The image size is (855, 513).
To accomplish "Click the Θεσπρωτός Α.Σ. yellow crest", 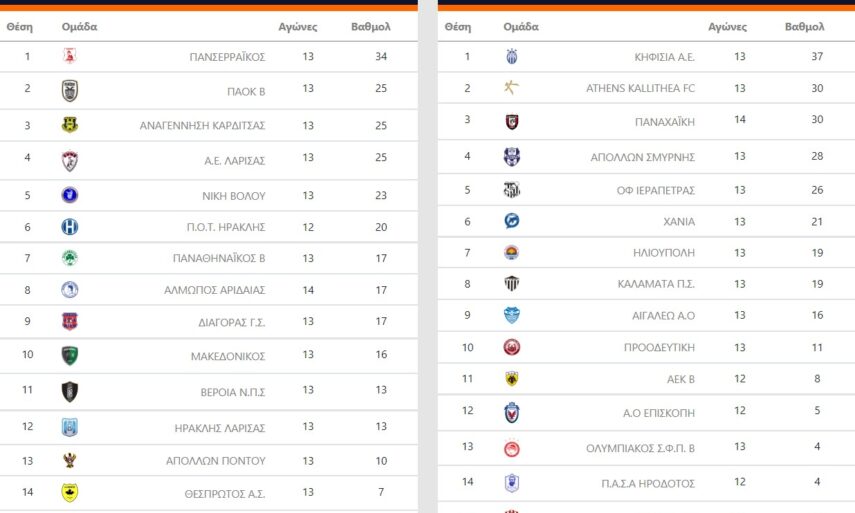I will [69, 492].
